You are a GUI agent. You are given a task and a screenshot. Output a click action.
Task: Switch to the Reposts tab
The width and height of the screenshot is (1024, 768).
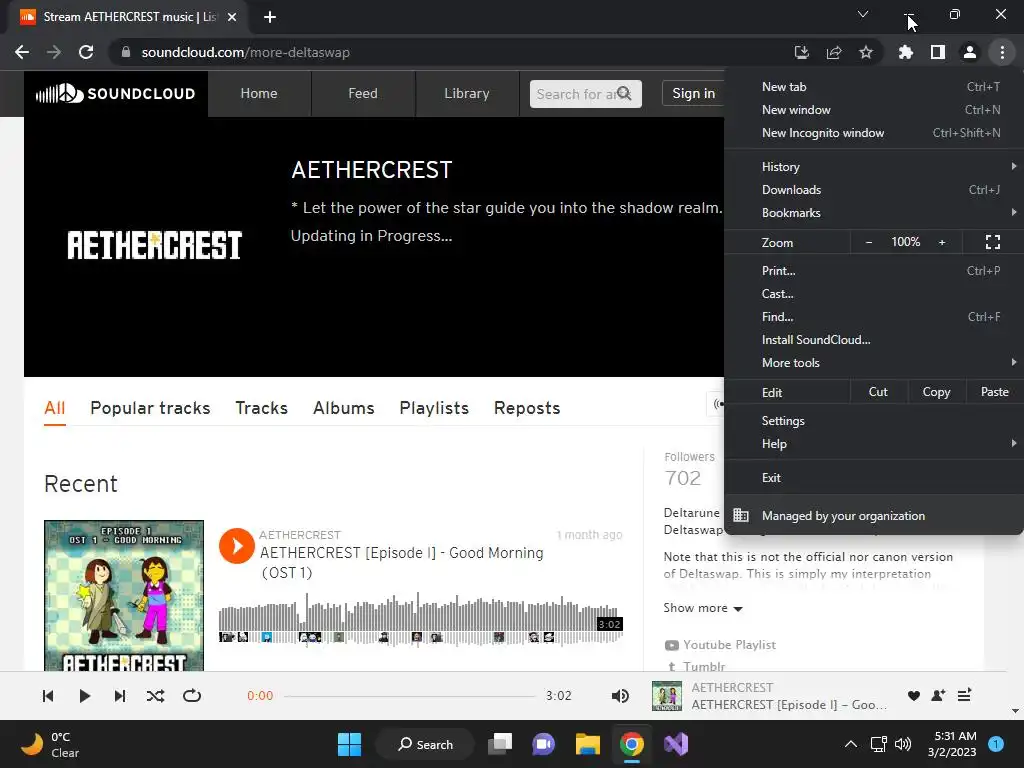tap(527, 408)
